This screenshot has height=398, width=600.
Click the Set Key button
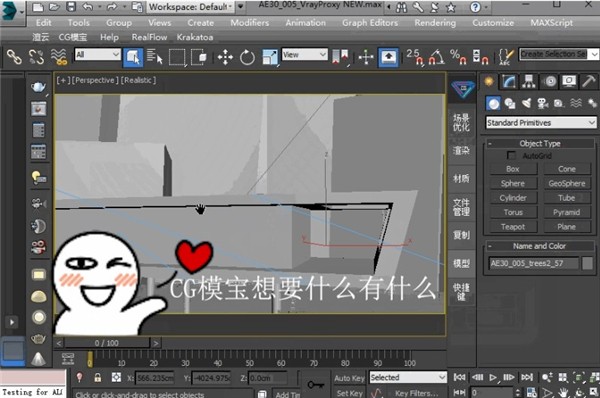349,393
